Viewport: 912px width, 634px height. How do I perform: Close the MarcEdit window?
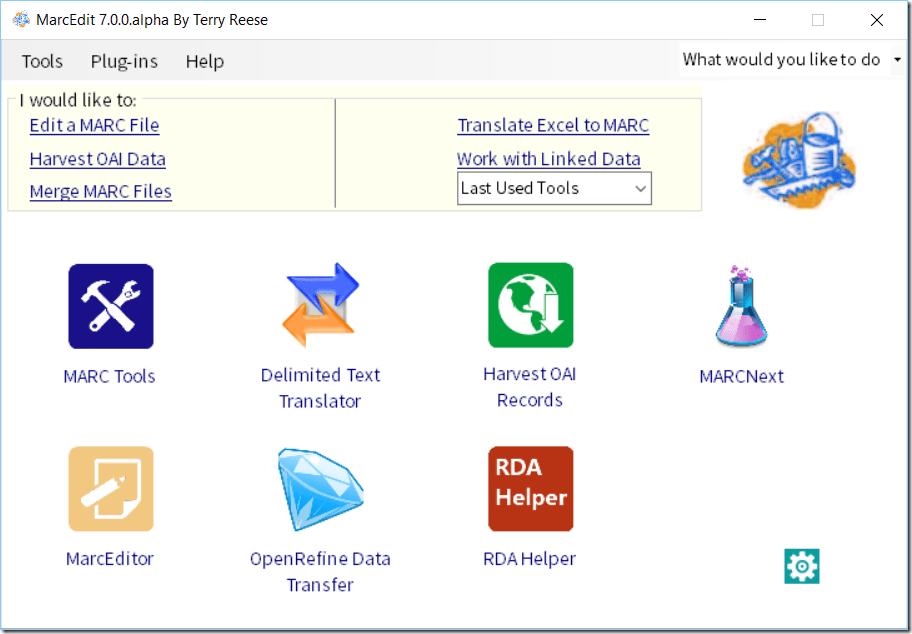point(877,20)
